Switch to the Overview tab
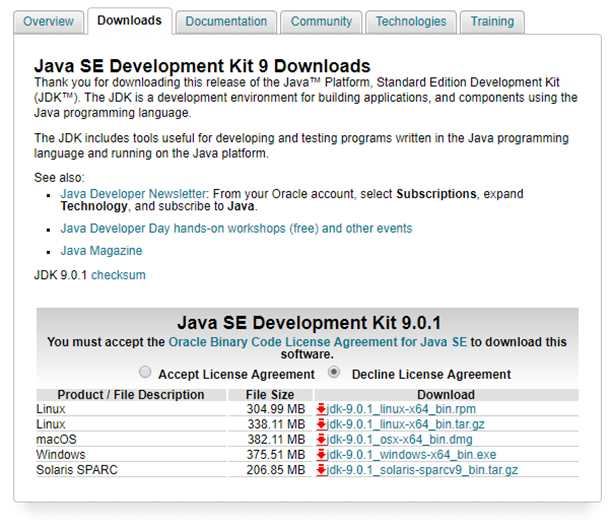Image resolution: width=610 pixels, height=520 pixels. 48,22
